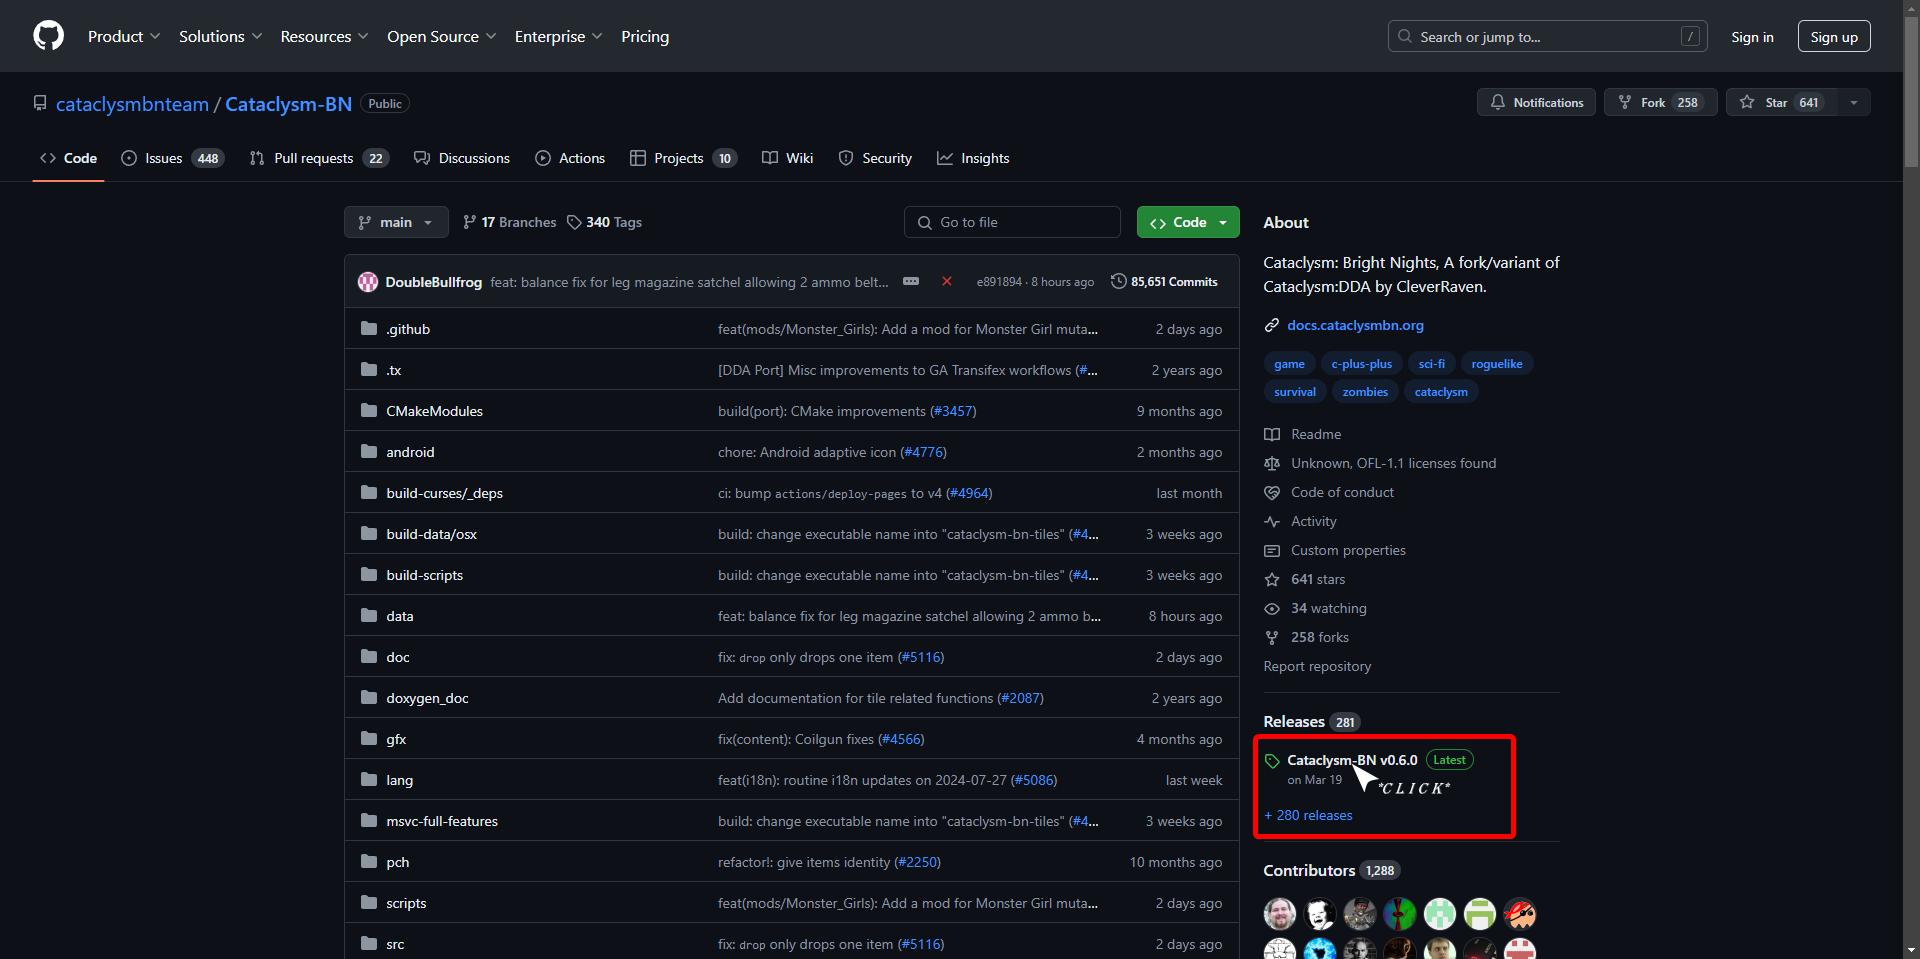Expand the Open Source menu
This screenshot has width=1920, height=959.
[x=442, y=36]
